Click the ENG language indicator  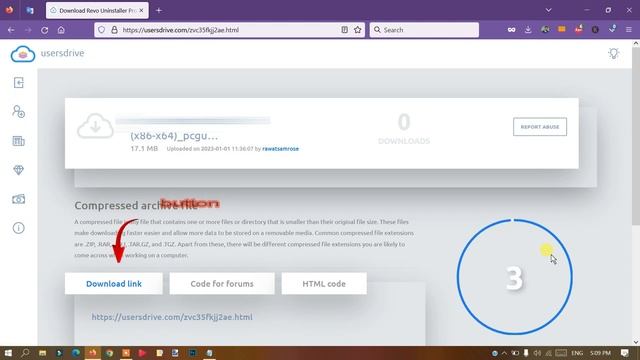point(577,353)
